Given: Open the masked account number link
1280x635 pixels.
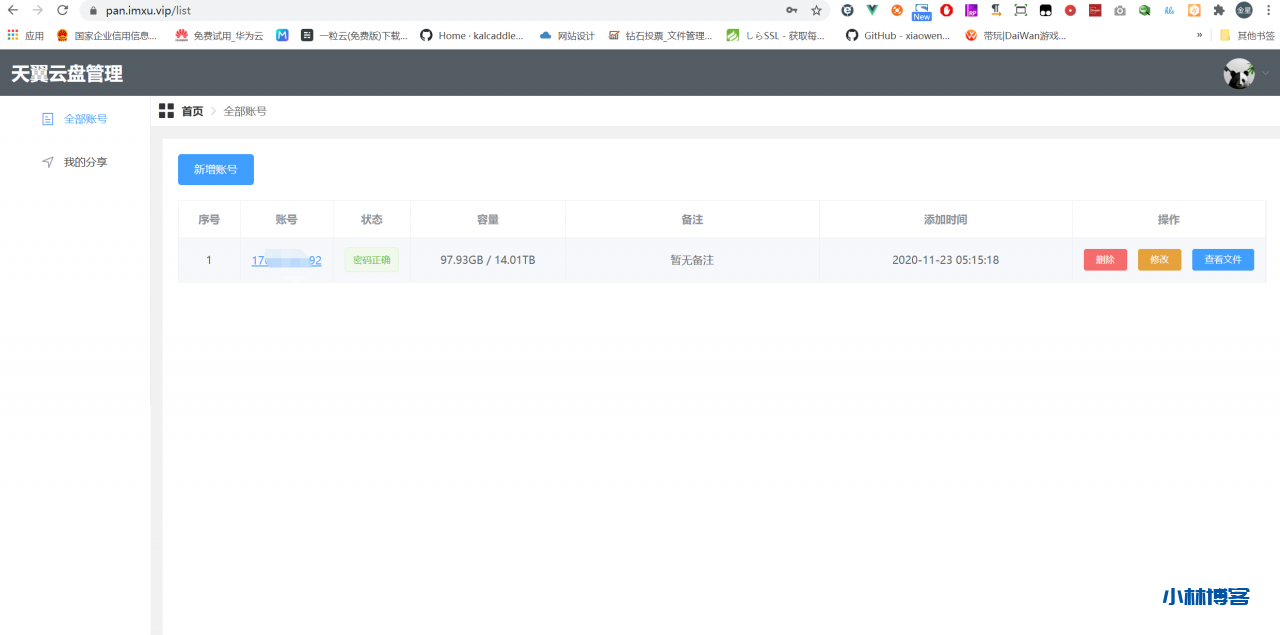Looking at the screenshot, I should coord(286,261).
